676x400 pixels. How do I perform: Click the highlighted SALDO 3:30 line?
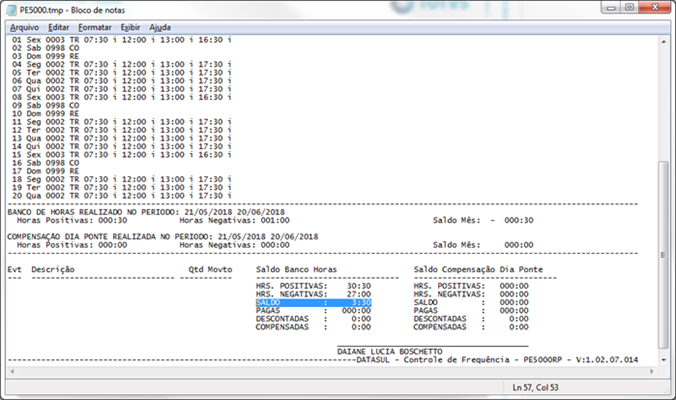coord(313,303)
